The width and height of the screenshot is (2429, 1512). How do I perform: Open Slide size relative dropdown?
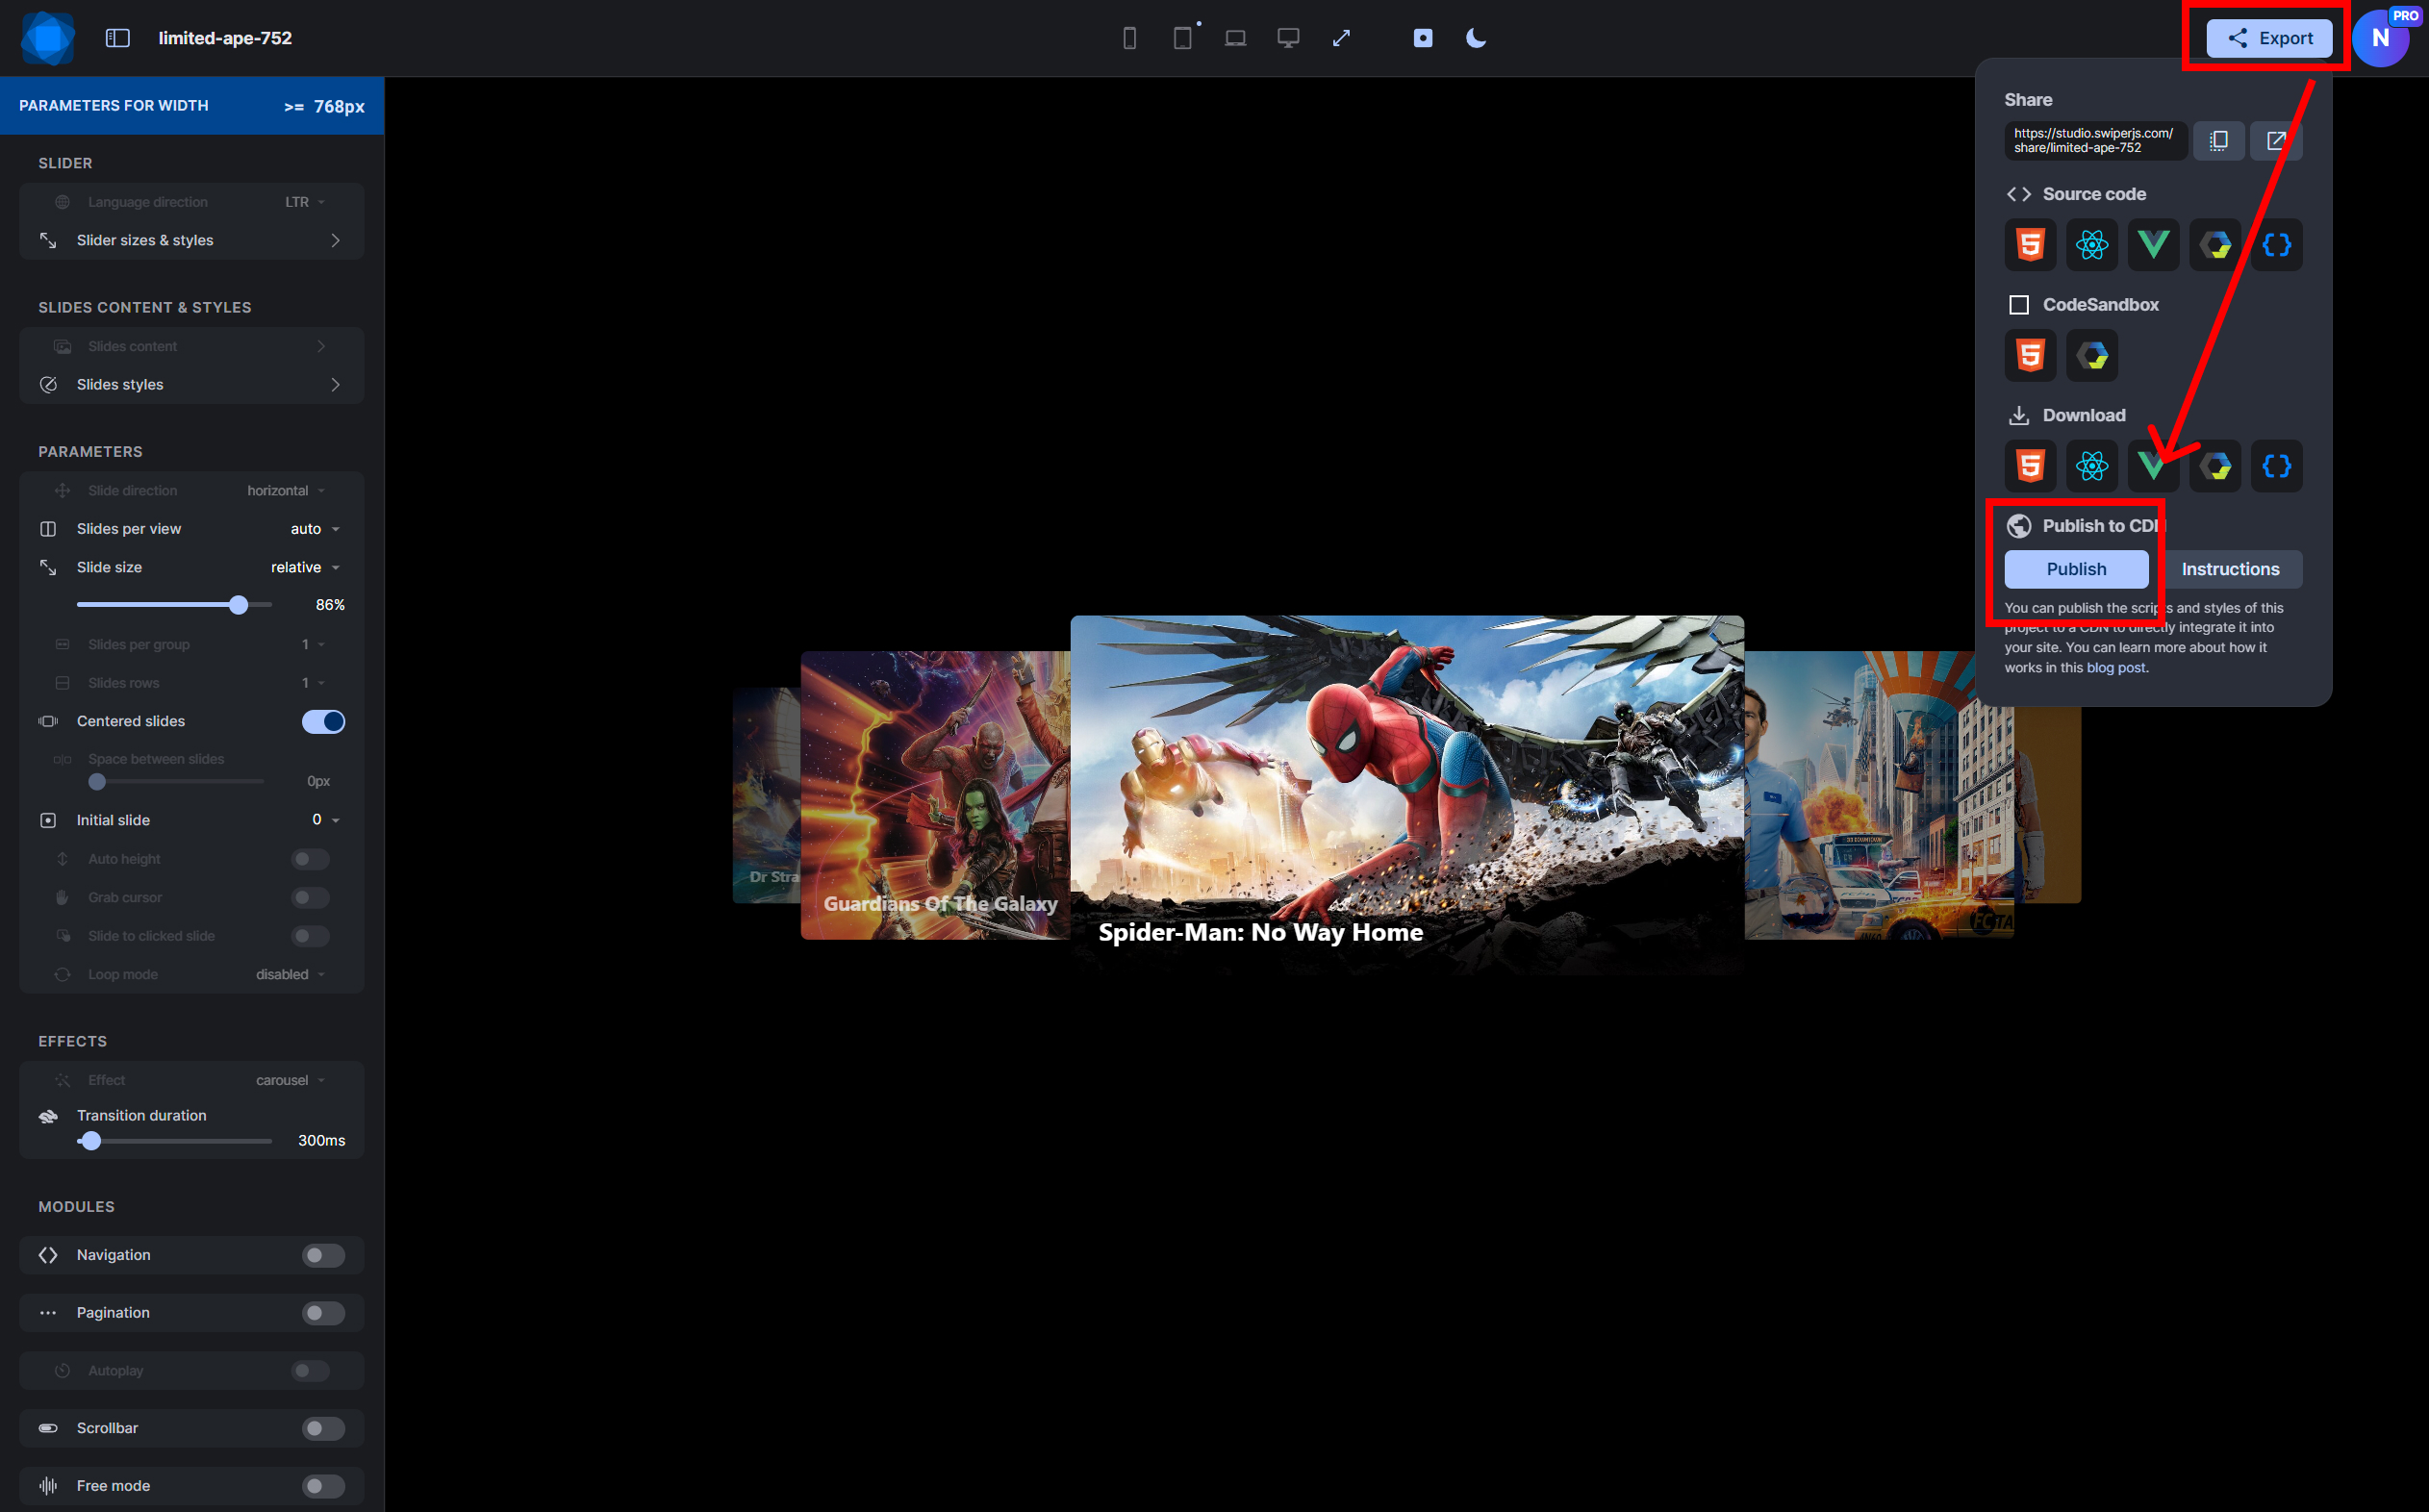(305, 567)
